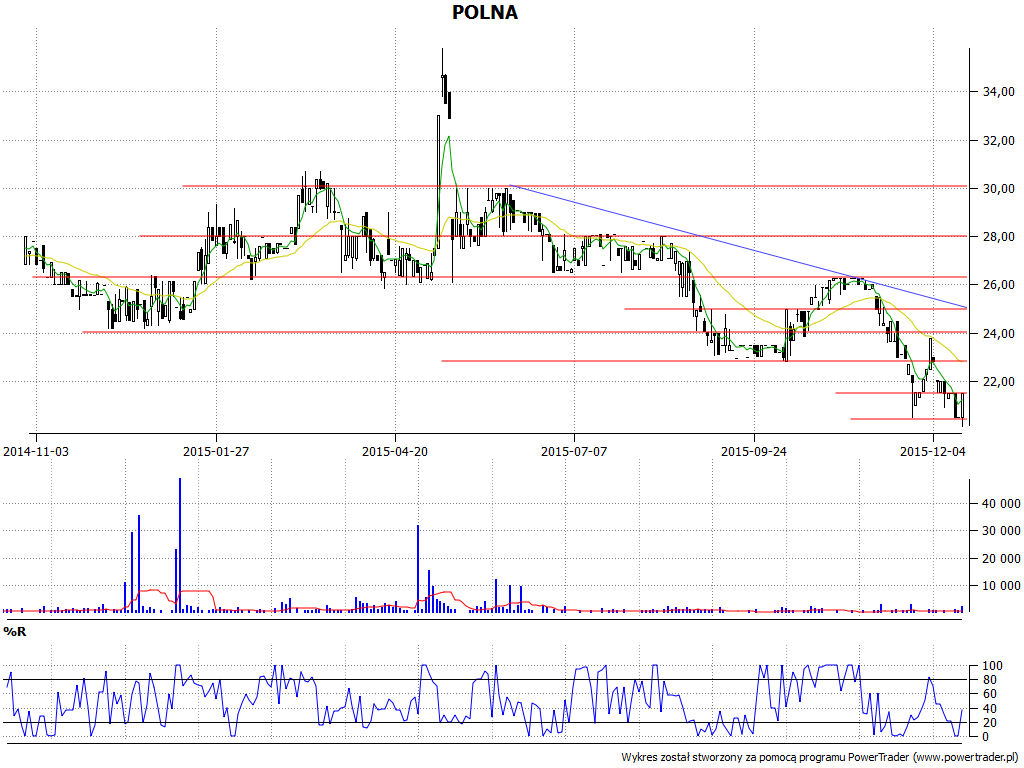The width and height of the screenshot is (1024, 768).
Task: Select the 10 000 volume axis label
Action: pyautogui.click(x=1000, y=586)
